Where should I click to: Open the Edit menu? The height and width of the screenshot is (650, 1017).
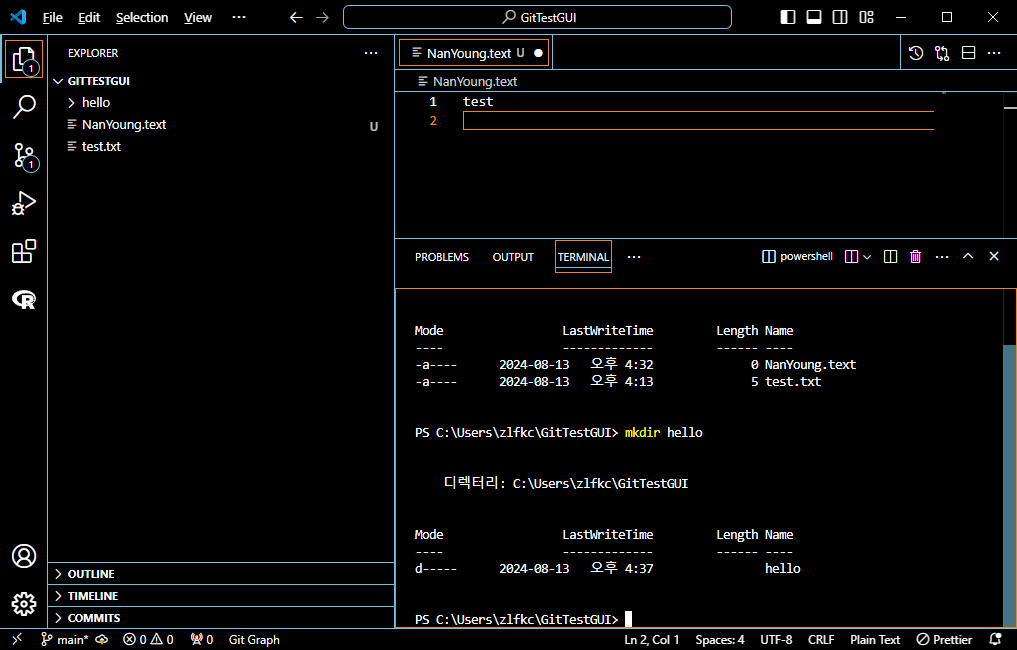(x=89, y=18)
